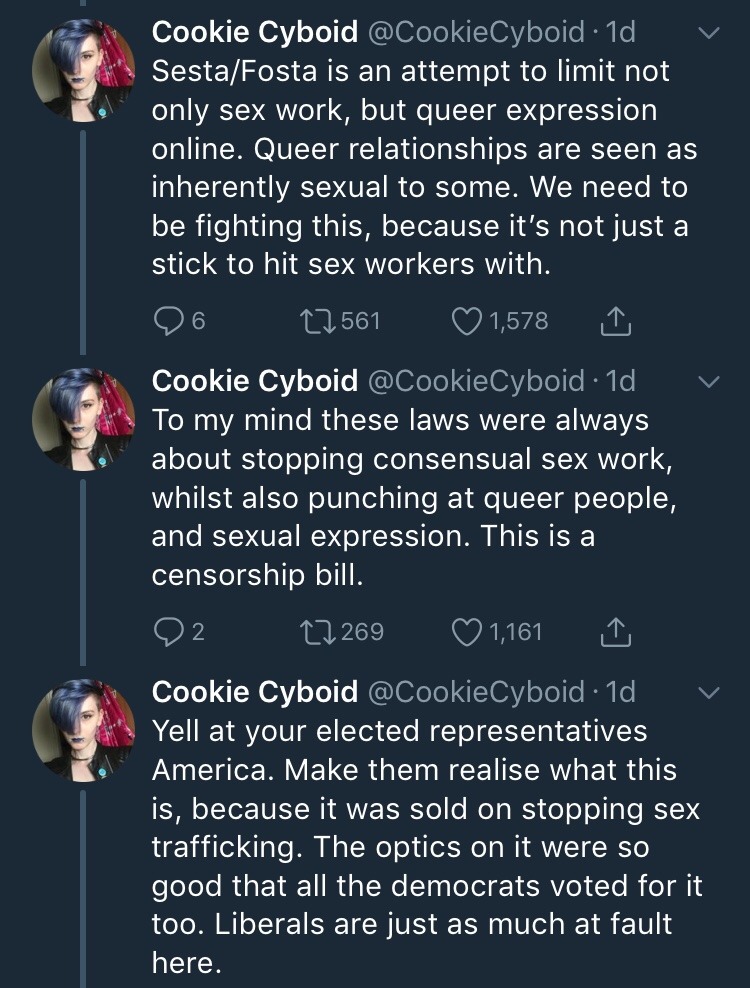Reply to the Sesta/Fosta tweet
750x988 pixels.
166,322
